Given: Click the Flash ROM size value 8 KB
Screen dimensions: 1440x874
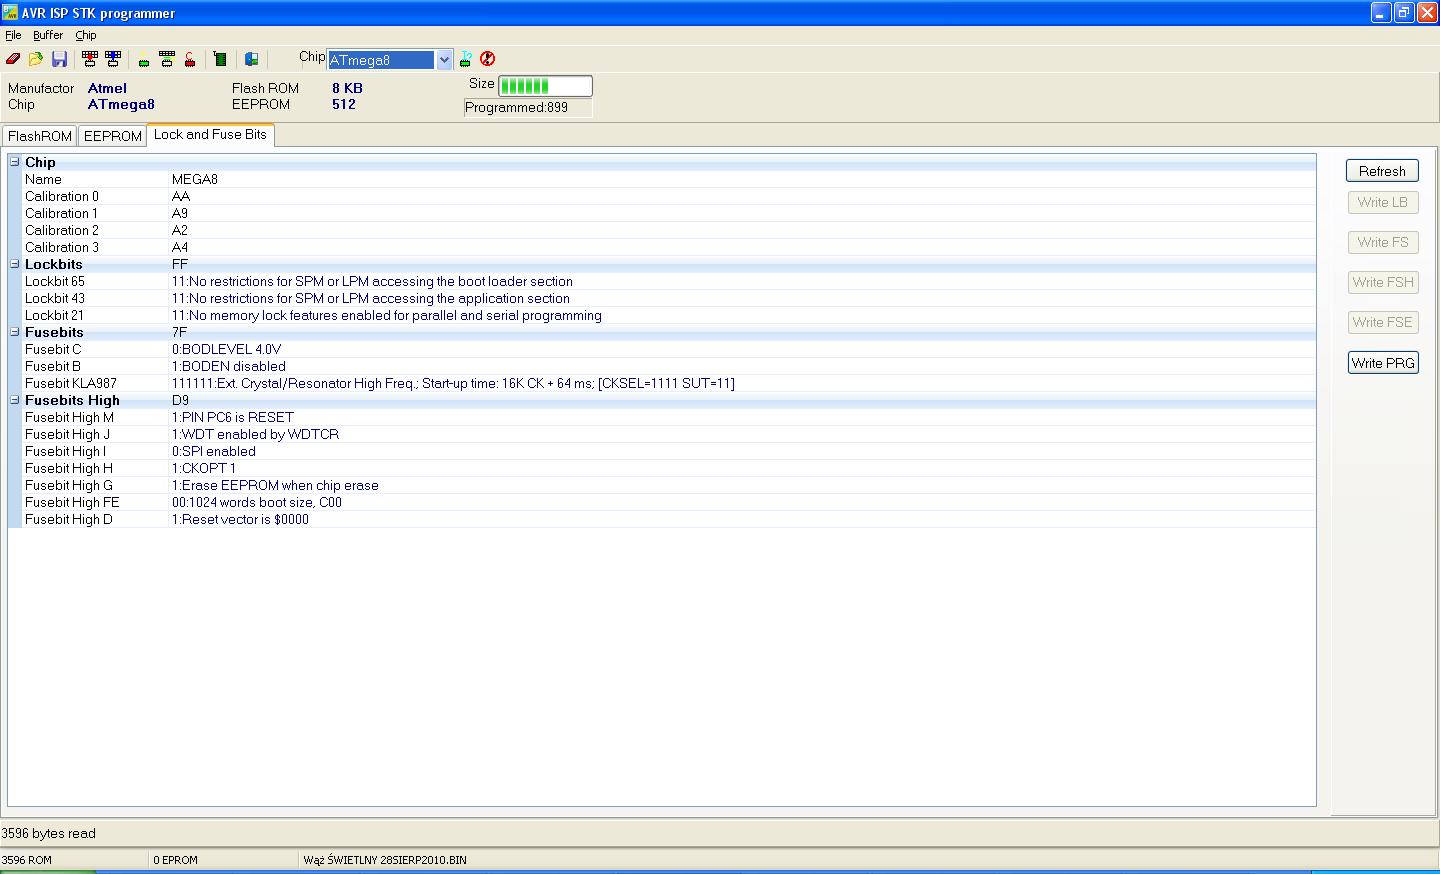Looking at the screenshot, I should [x=347, y=88].
